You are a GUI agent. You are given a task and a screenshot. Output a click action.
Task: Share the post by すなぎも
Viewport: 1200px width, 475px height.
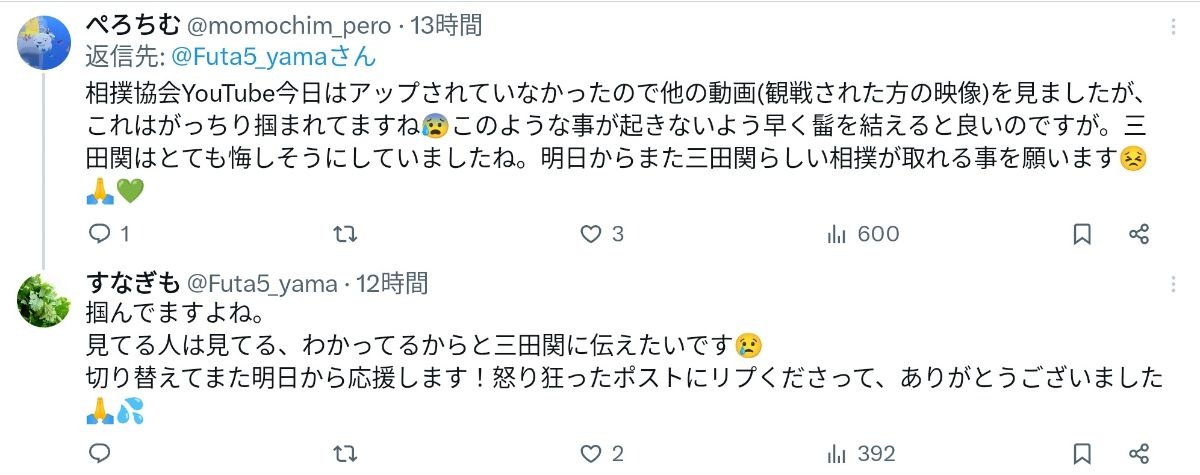[1138, 453]
